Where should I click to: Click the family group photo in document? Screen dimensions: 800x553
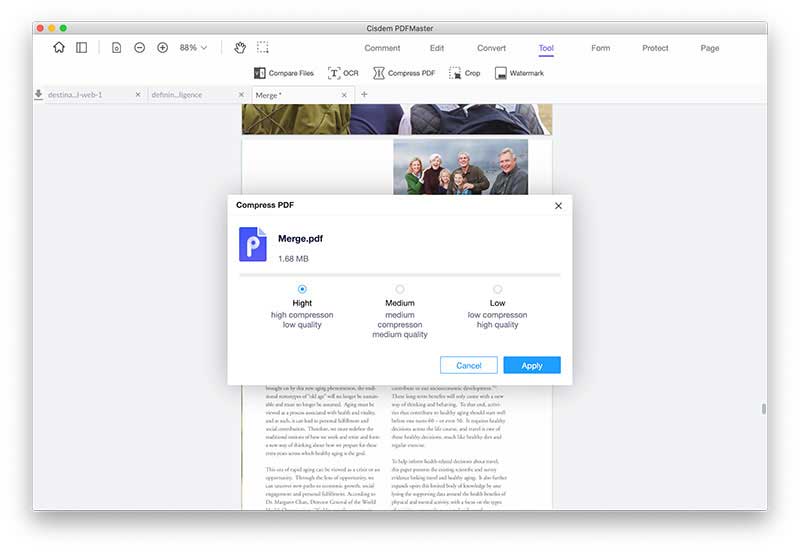460,167
